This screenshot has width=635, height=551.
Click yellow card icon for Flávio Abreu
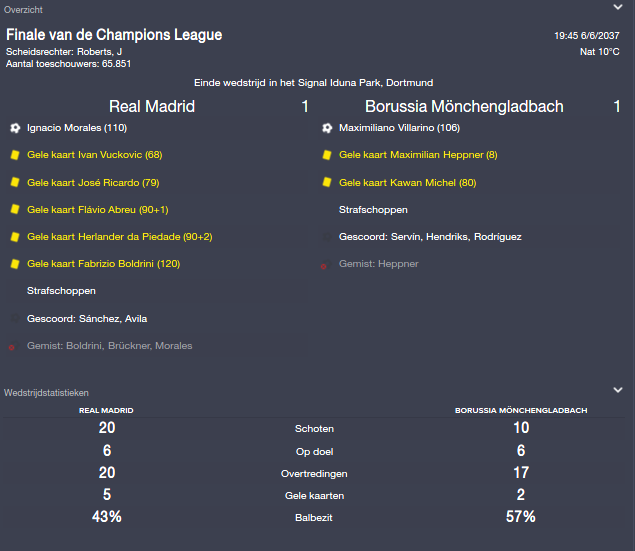[x=15, y=210]
